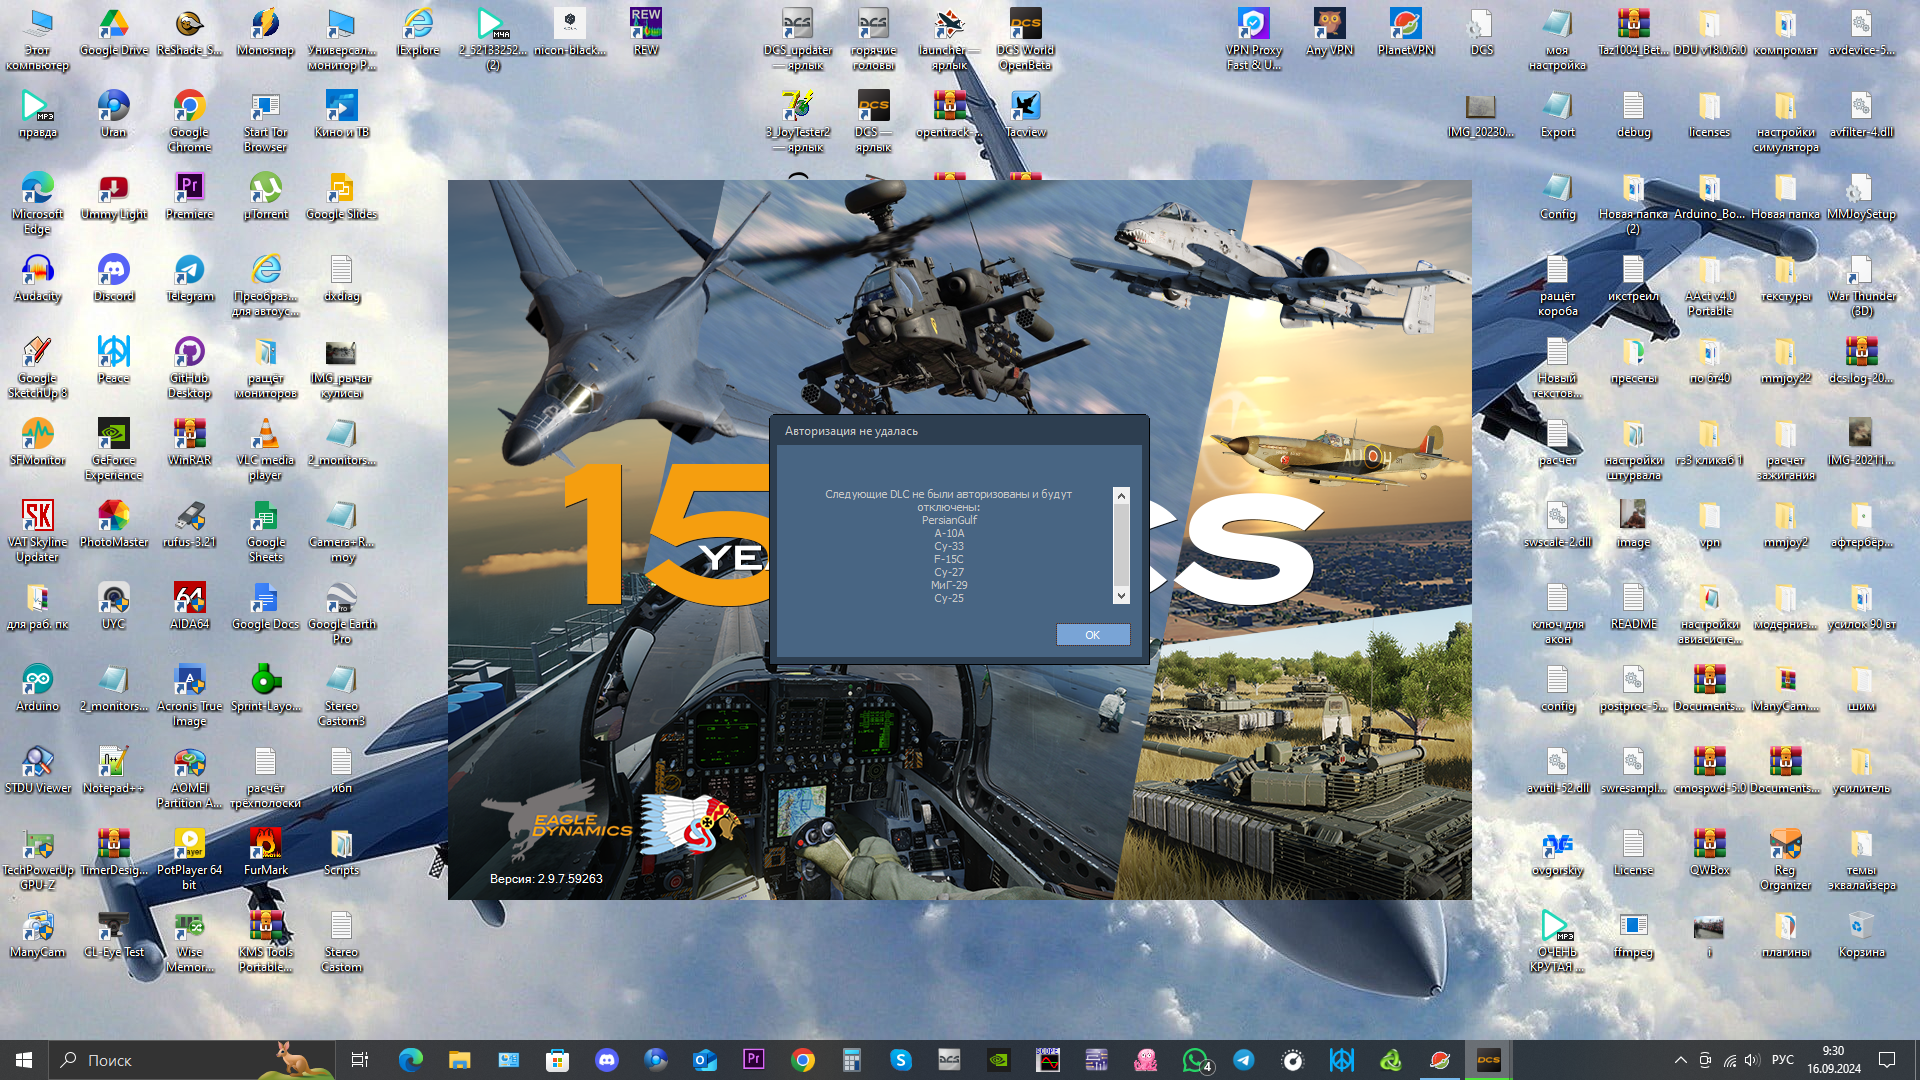Screen dimensions: 1920x1080
Task: Open the DCS app in the taskbar
Action: [1489, 1060]
